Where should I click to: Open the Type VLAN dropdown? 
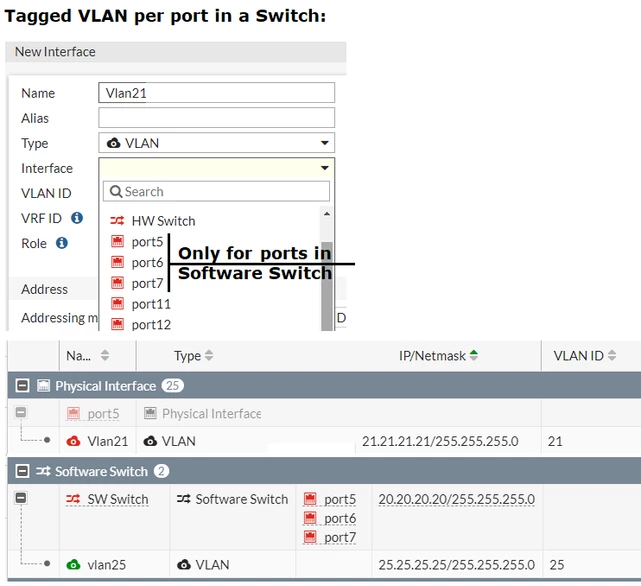point(217,143)
